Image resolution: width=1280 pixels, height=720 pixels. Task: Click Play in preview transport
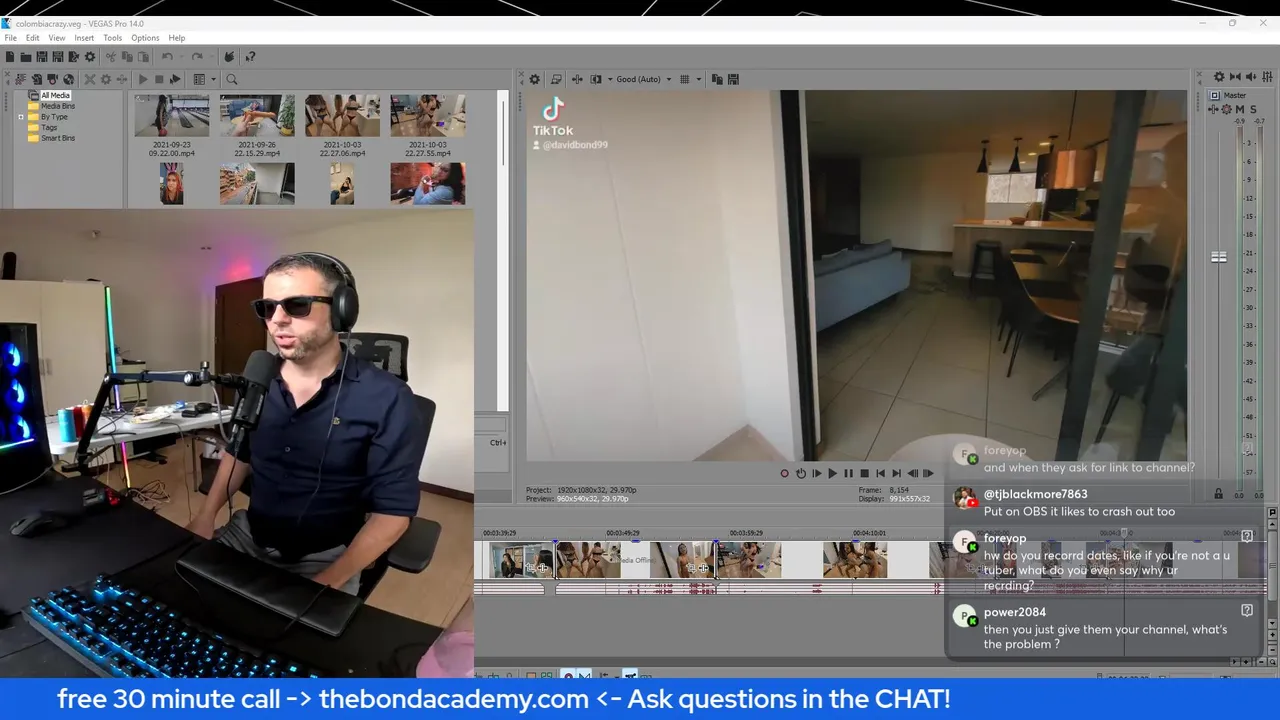pyautogui.click(x=833, y=474)
